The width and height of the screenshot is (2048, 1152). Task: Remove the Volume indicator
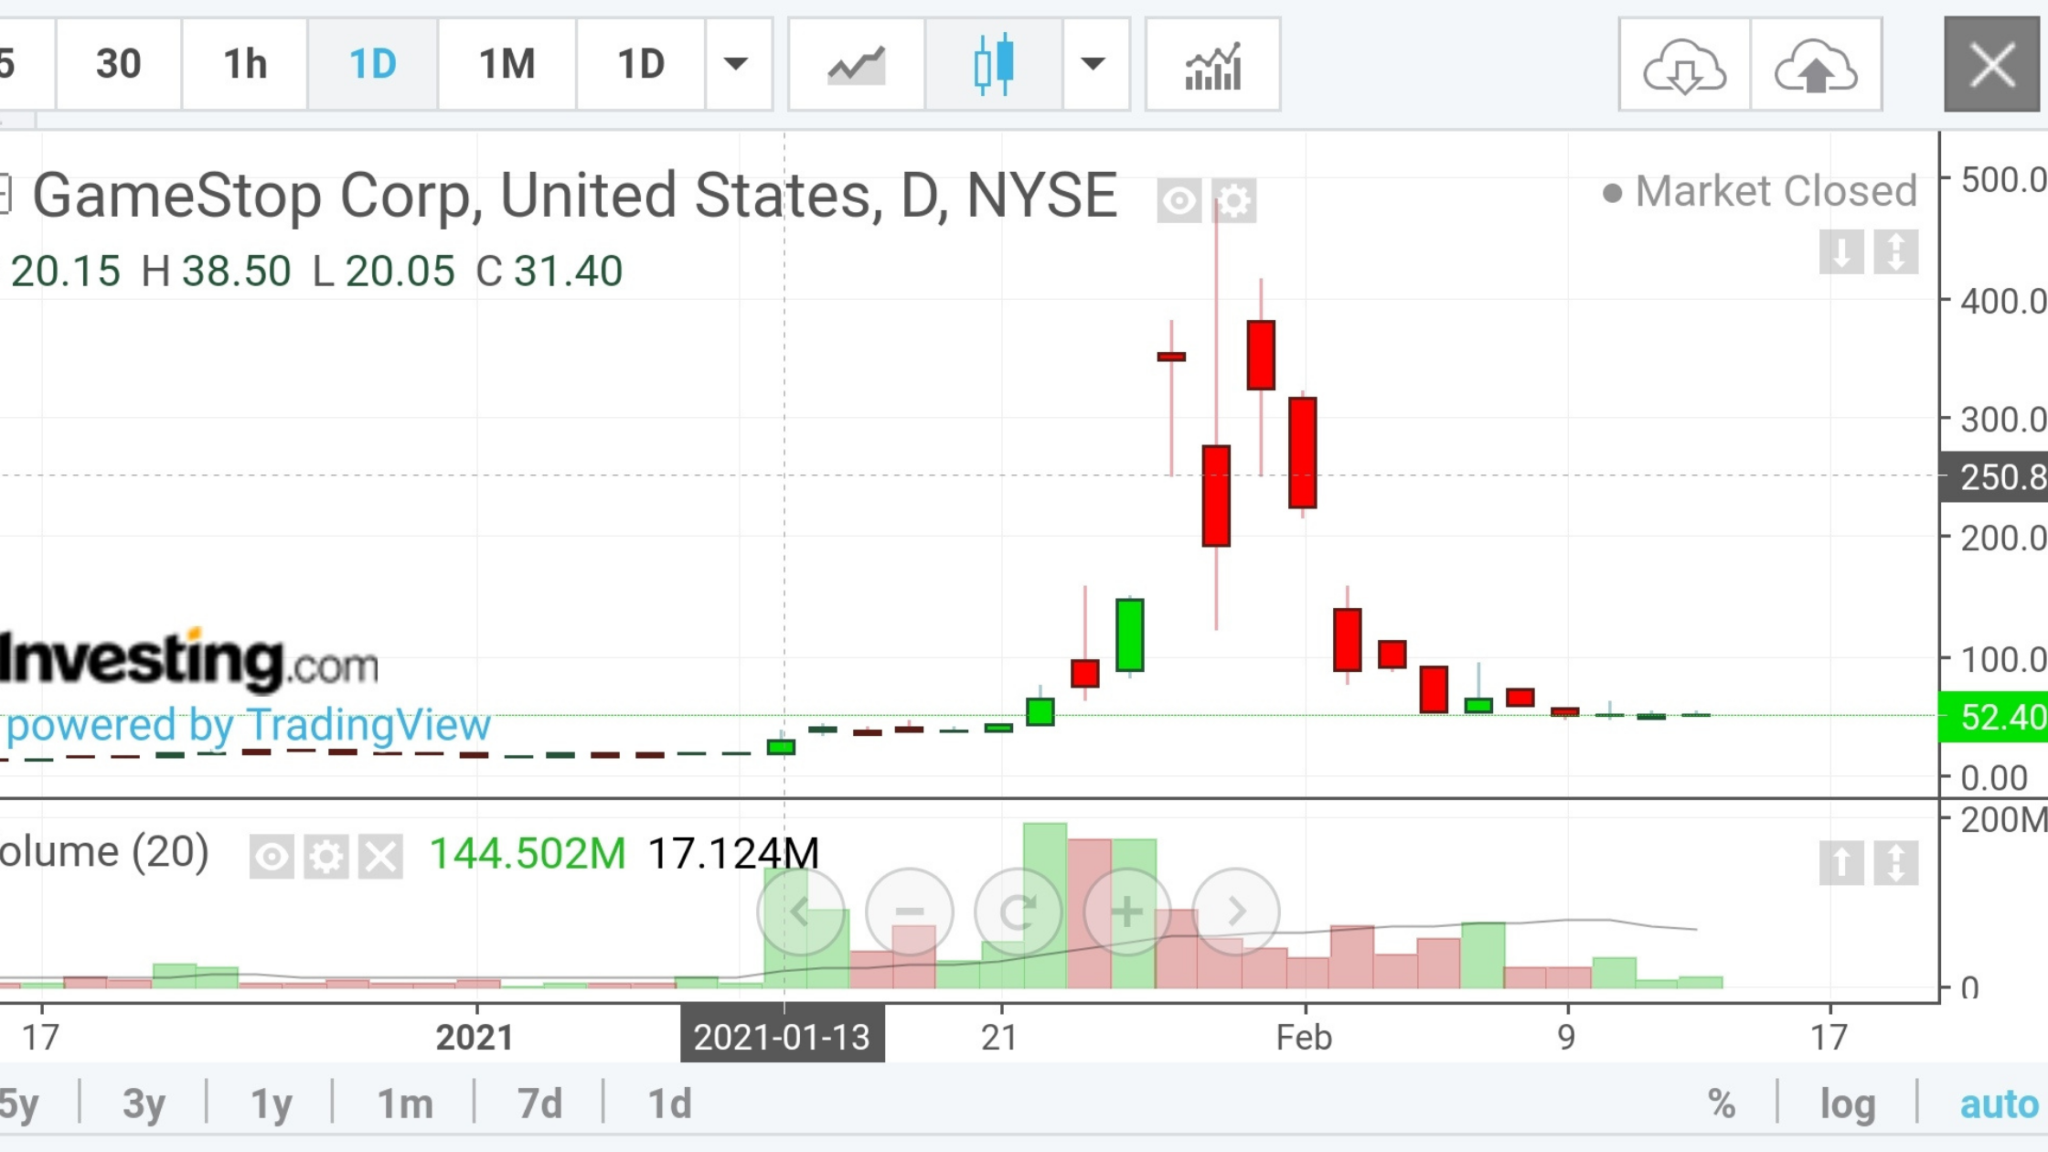pyautogui.click(x=381, y=857)
